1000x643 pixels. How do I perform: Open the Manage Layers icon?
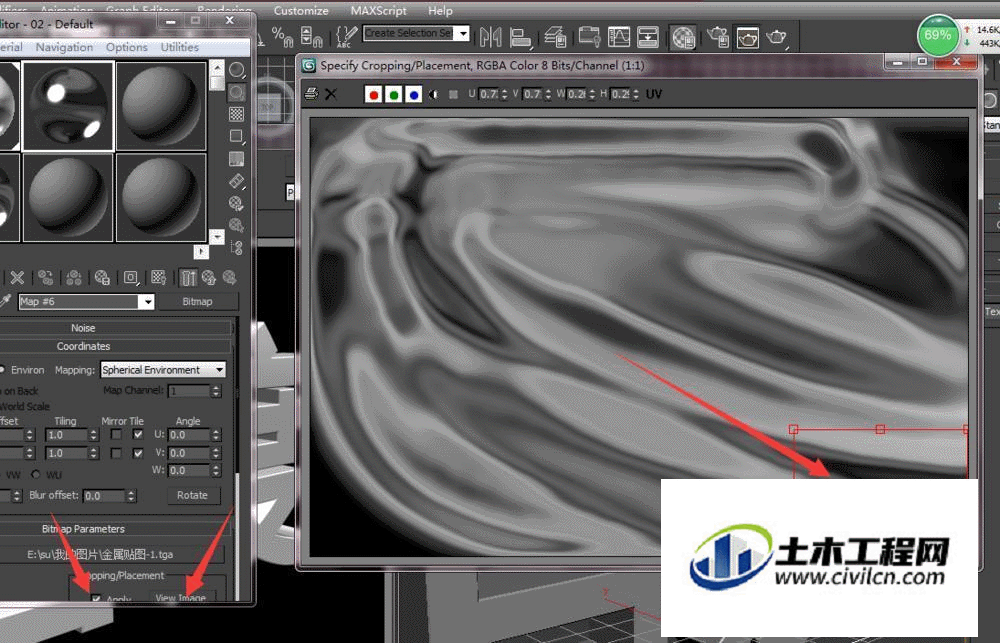[x=555, y=37]
